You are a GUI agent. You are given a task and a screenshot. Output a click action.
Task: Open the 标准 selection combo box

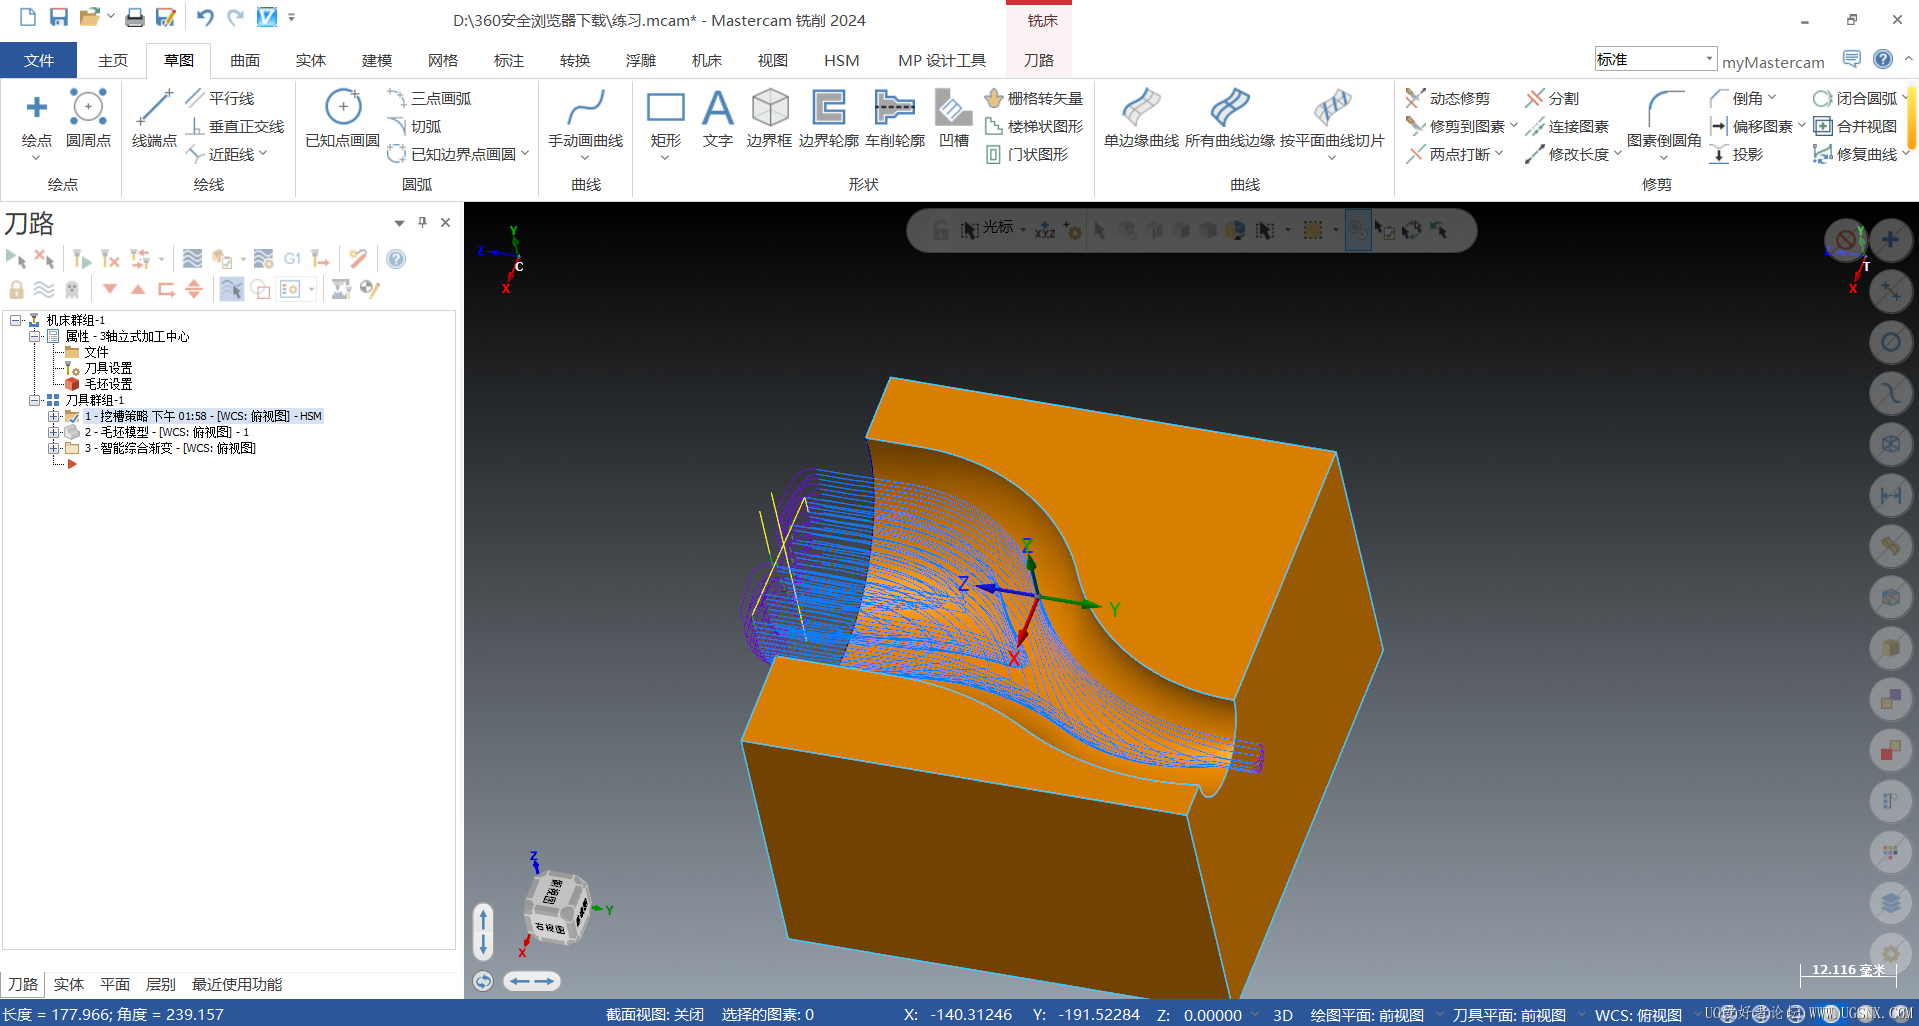pos(1656,59)
